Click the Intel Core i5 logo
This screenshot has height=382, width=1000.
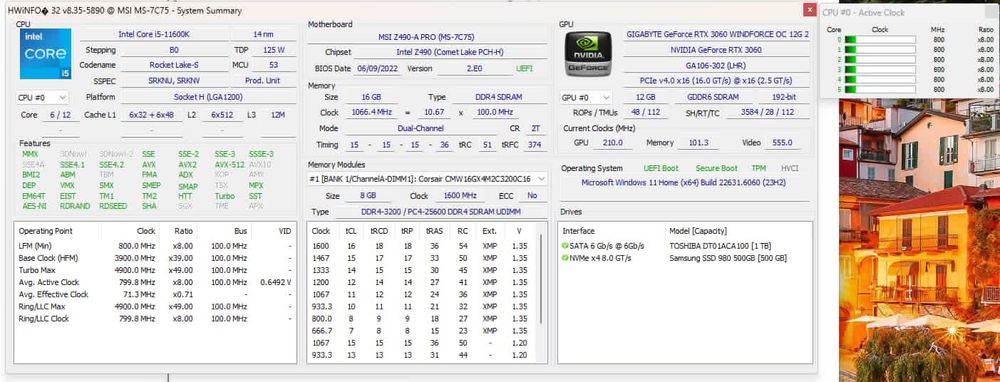click(45, 54)
